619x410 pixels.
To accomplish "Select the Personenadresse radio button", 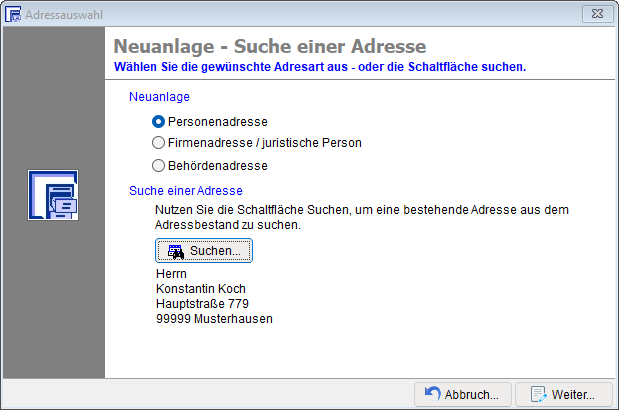I will point(158,121).
